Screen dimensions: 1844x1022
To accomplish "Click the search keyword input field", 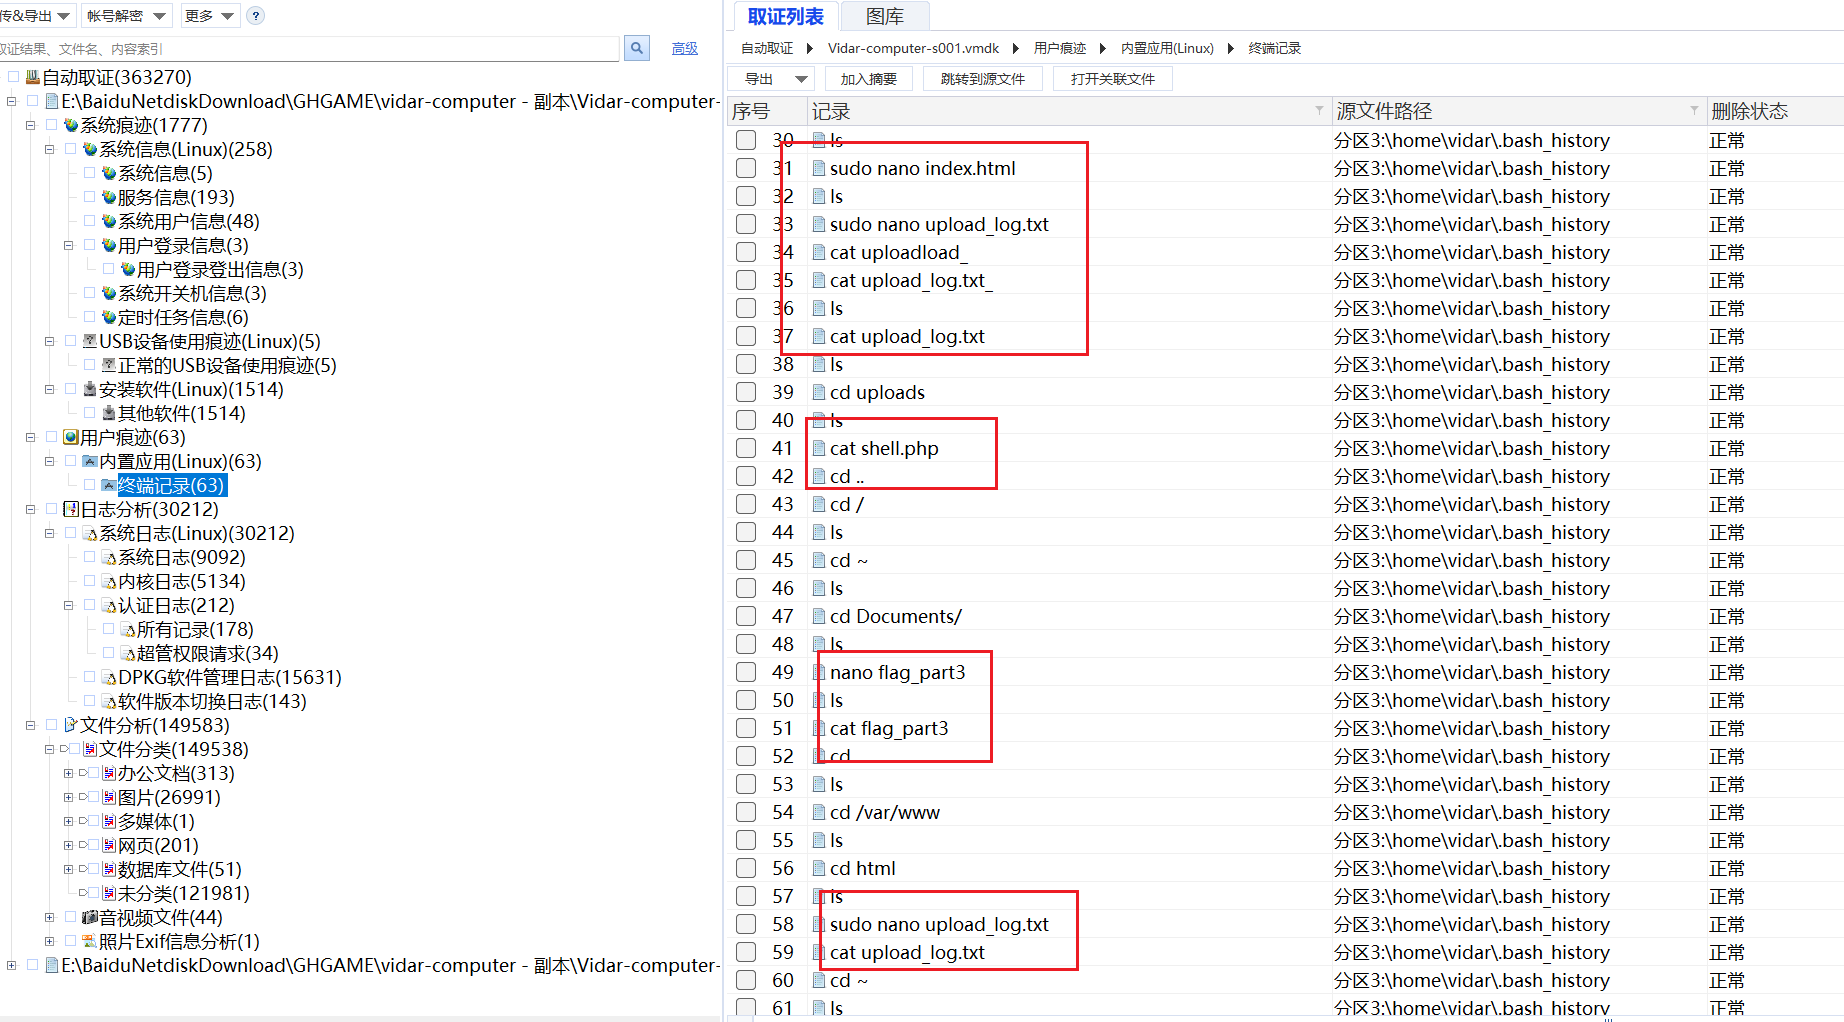I will (308, 48).
